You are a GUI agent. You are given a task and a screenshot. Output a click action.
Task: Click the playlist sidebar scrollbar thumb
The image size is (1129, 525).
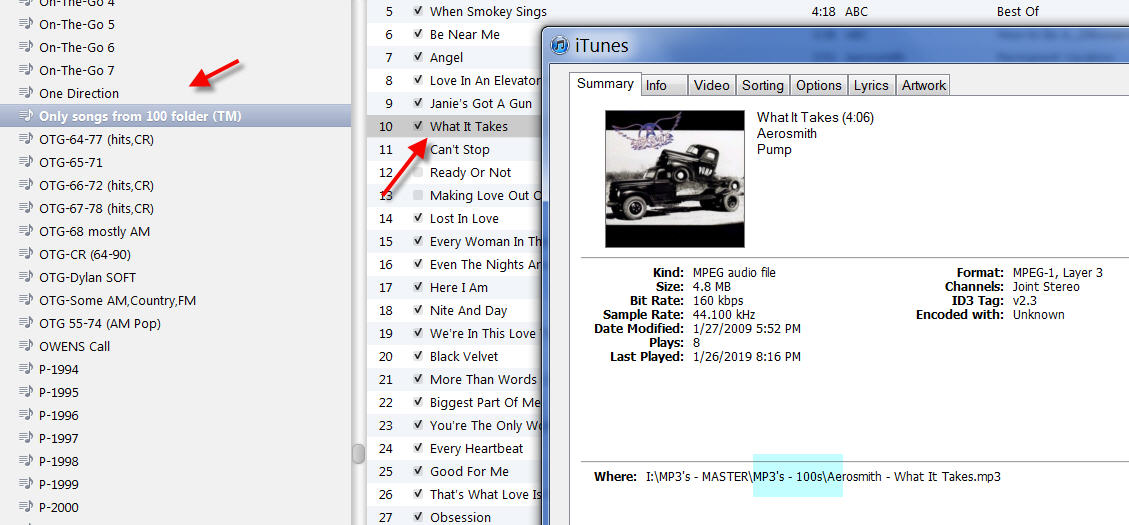(358, 454)
